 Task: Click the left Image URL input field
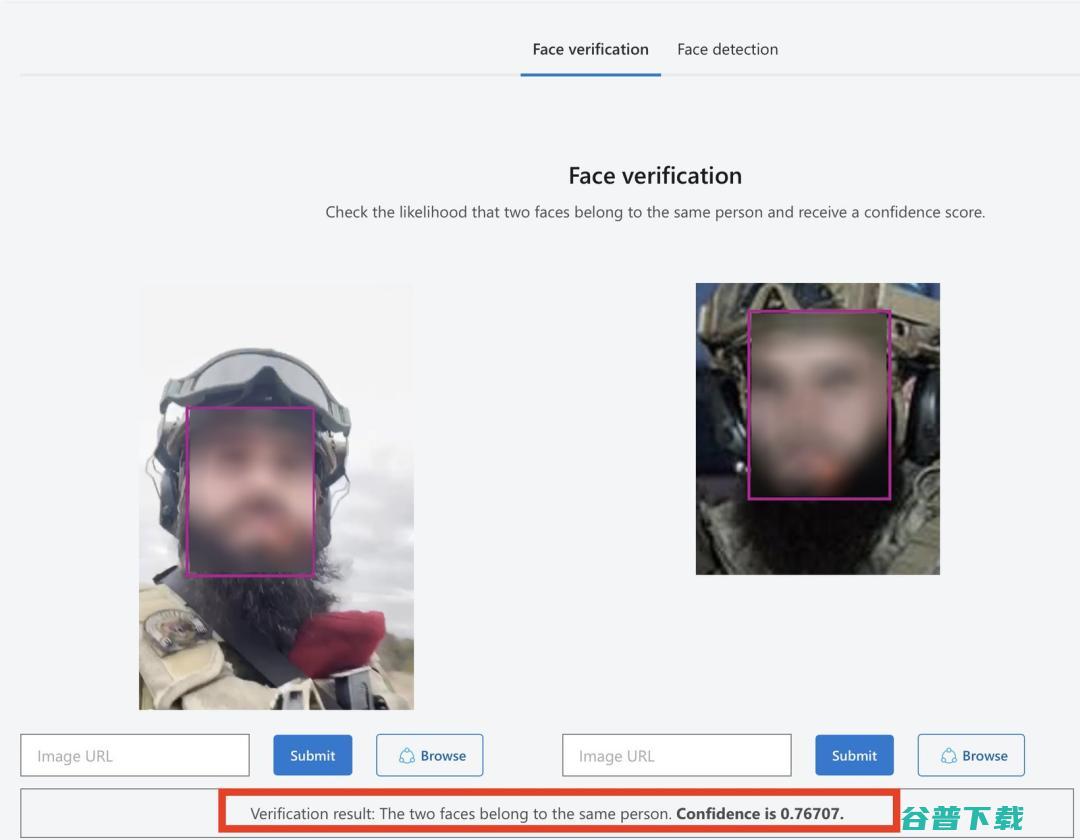coord(135,755)
